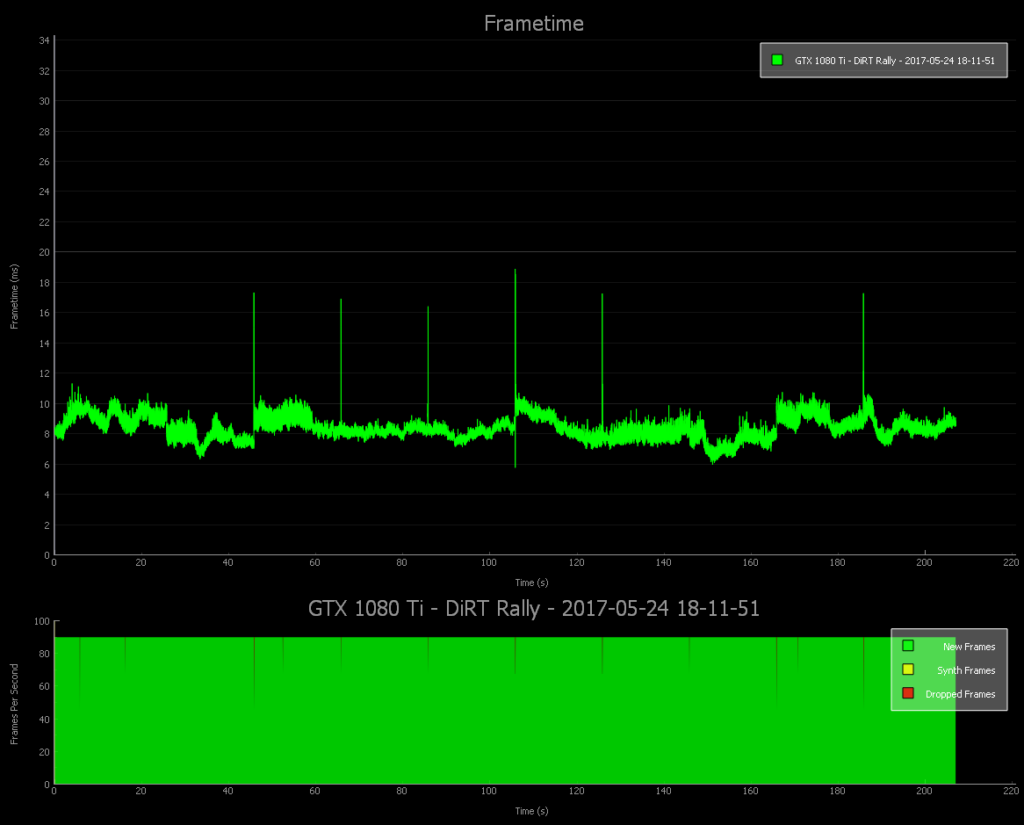This screenshot has width=1024, height=825.
Task: Click the green New Frames legend square
Action: [x=908, y=646]
